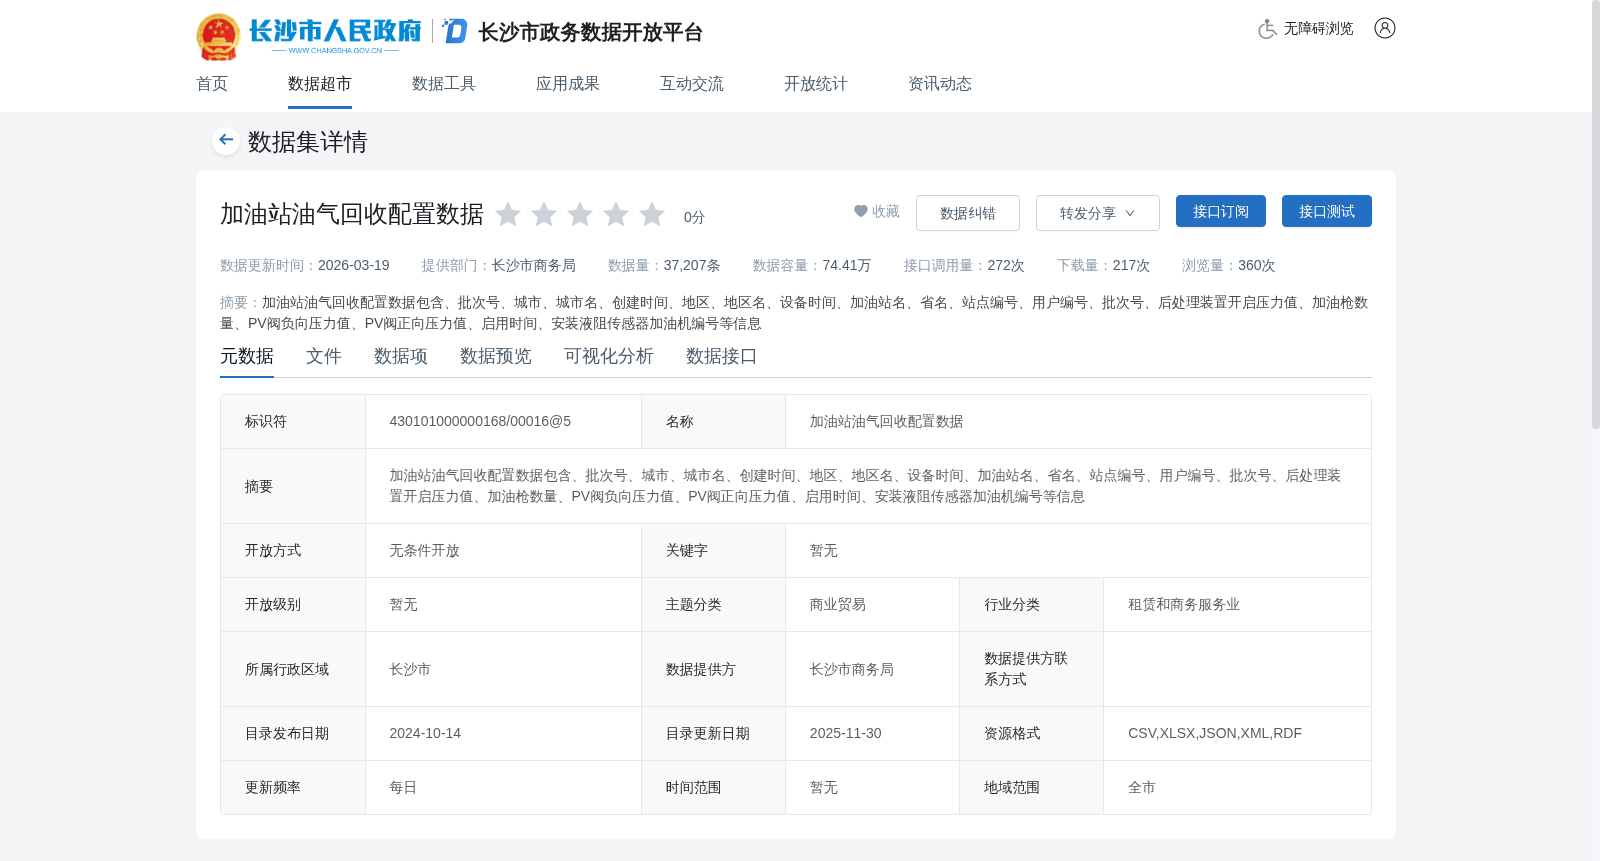This screenshot has height=861, width=1600.
Task: Expand the 转发分享 dropdown arrow
Action: [x=1130, y=213]
